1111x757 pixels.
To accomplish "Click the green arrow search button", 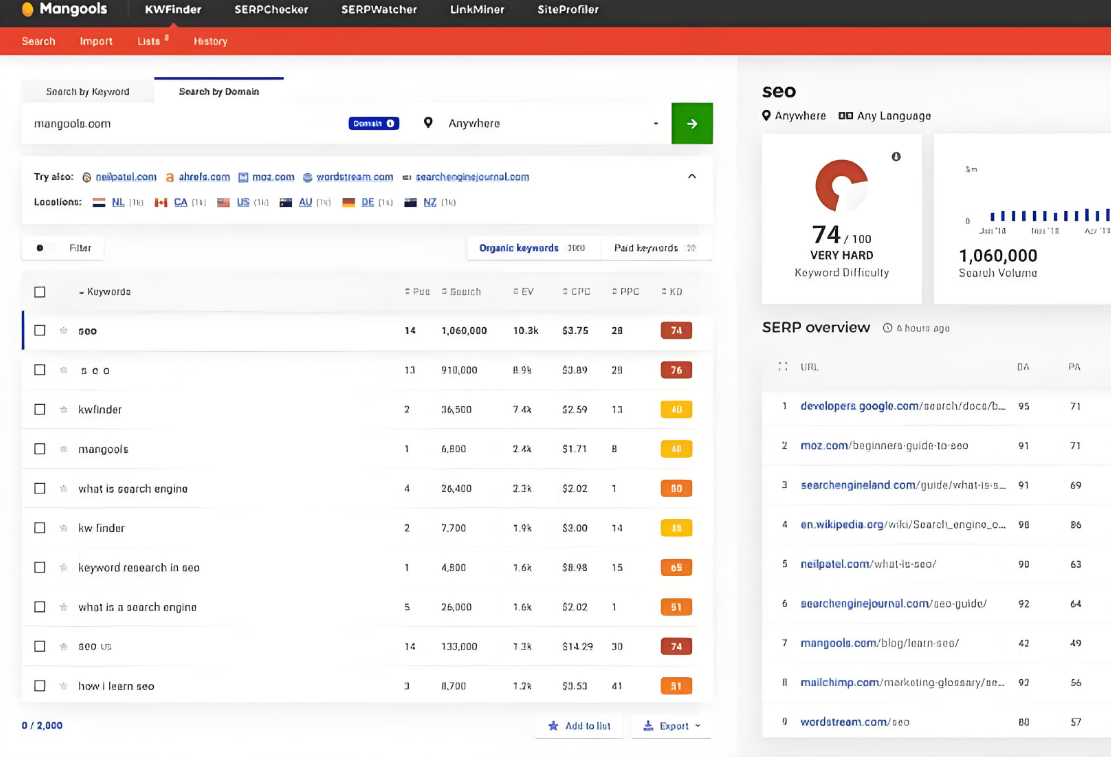I will [x=692, y=123].
